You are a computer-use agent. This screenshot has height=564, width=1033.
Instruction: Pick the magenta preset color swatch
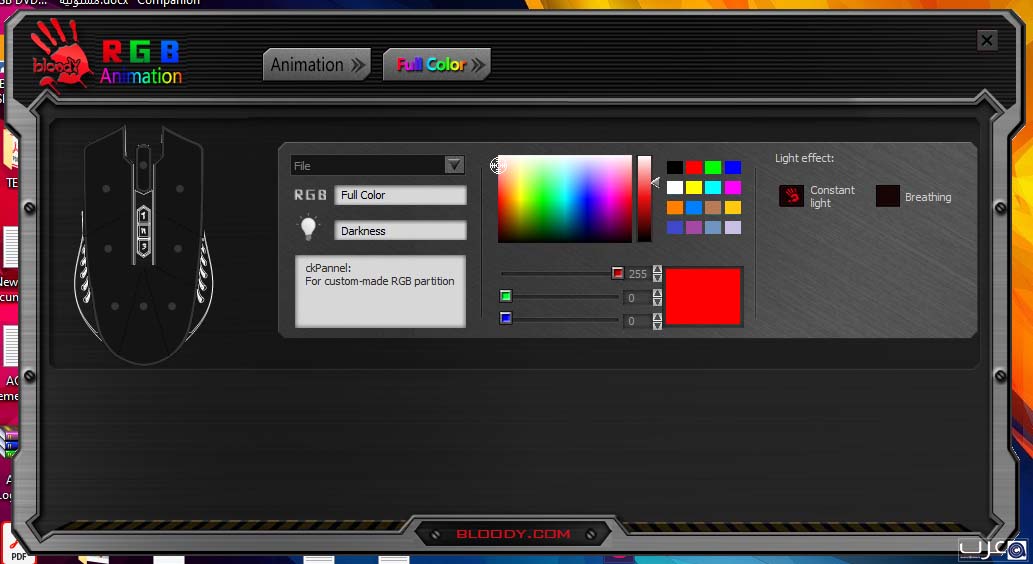[733, 188]
